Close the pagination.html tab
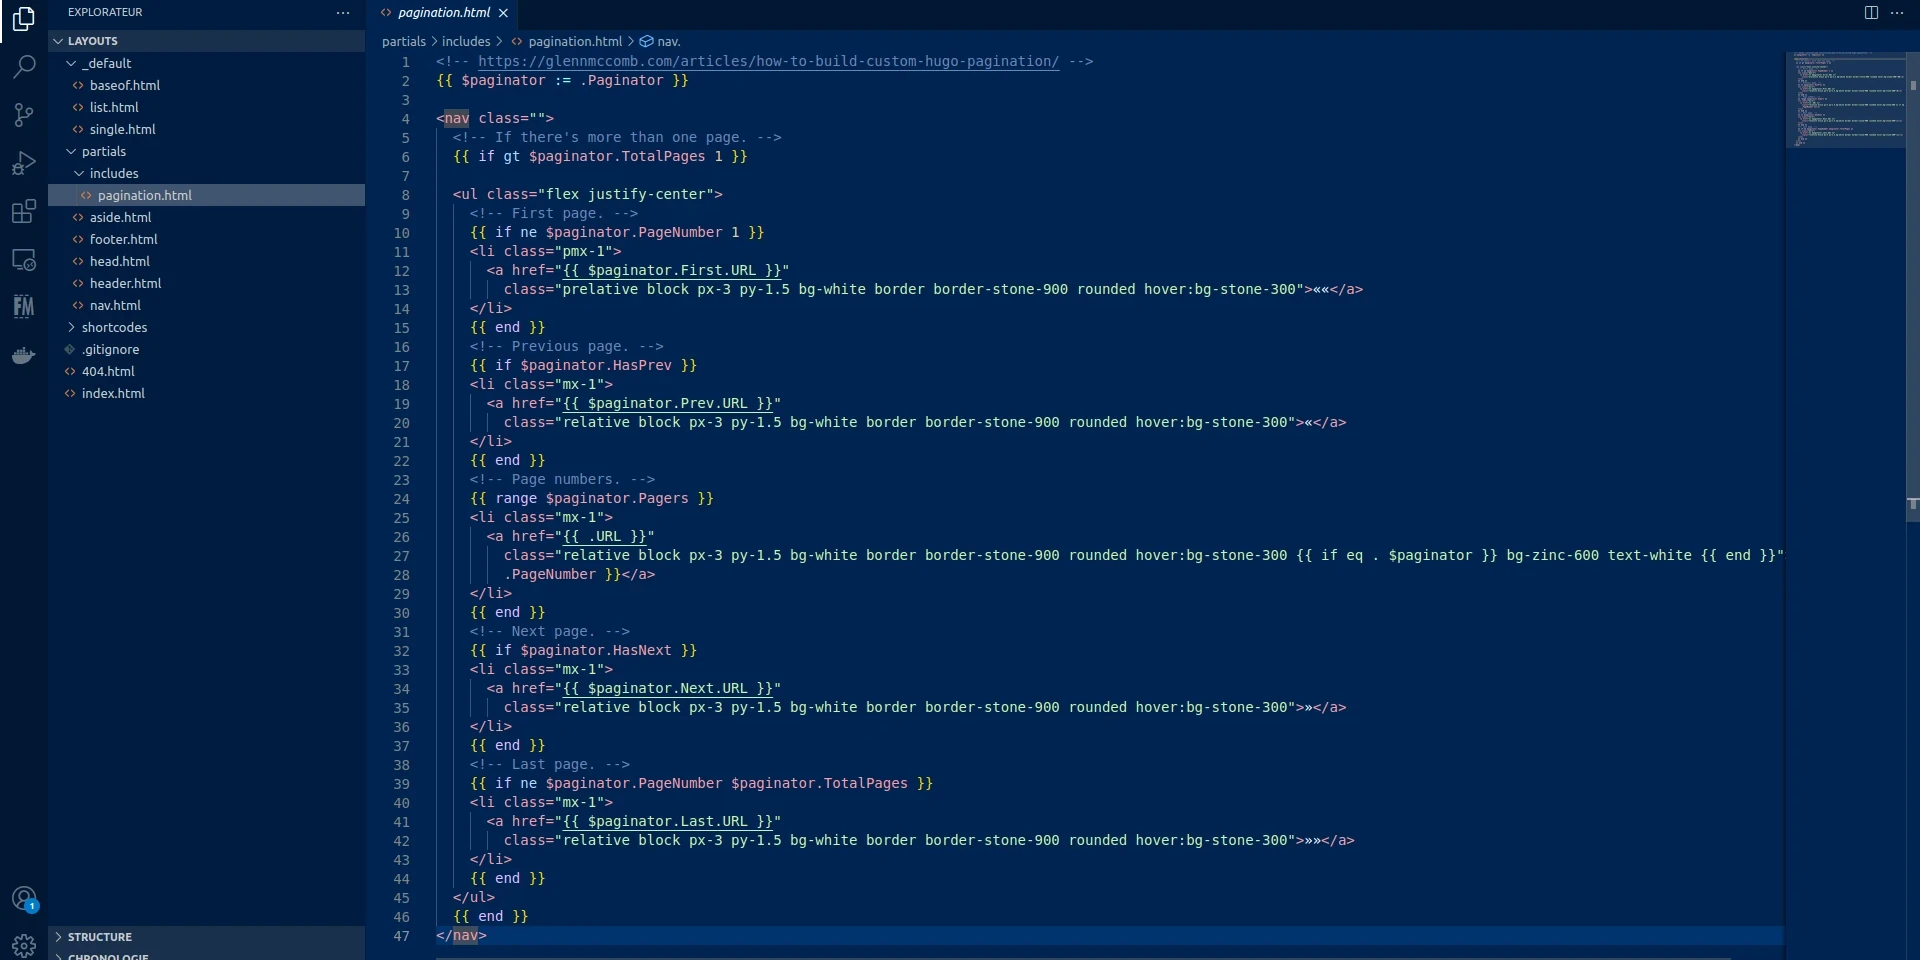Image resolution: width=1920 pixels, height=960 pixels. click(x=503, y=13)
